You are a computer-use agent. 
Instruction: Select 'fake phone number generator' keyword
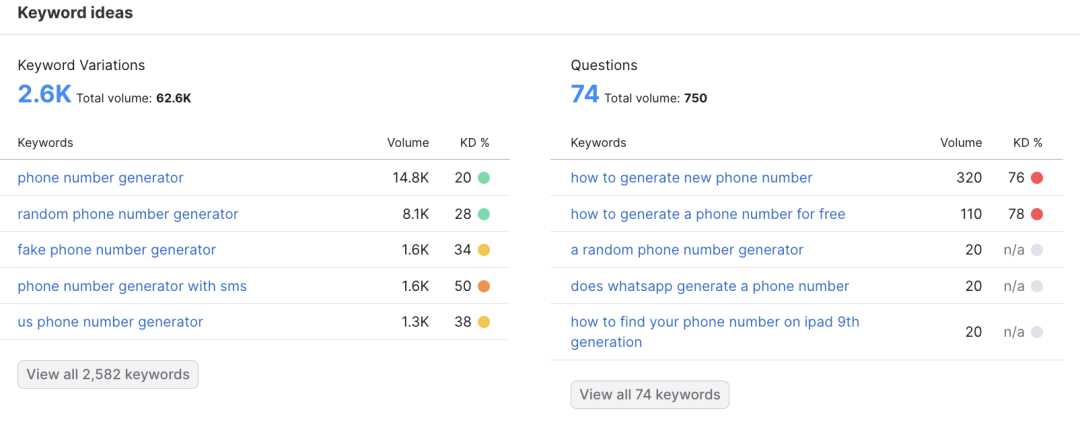tap(116, 250)
